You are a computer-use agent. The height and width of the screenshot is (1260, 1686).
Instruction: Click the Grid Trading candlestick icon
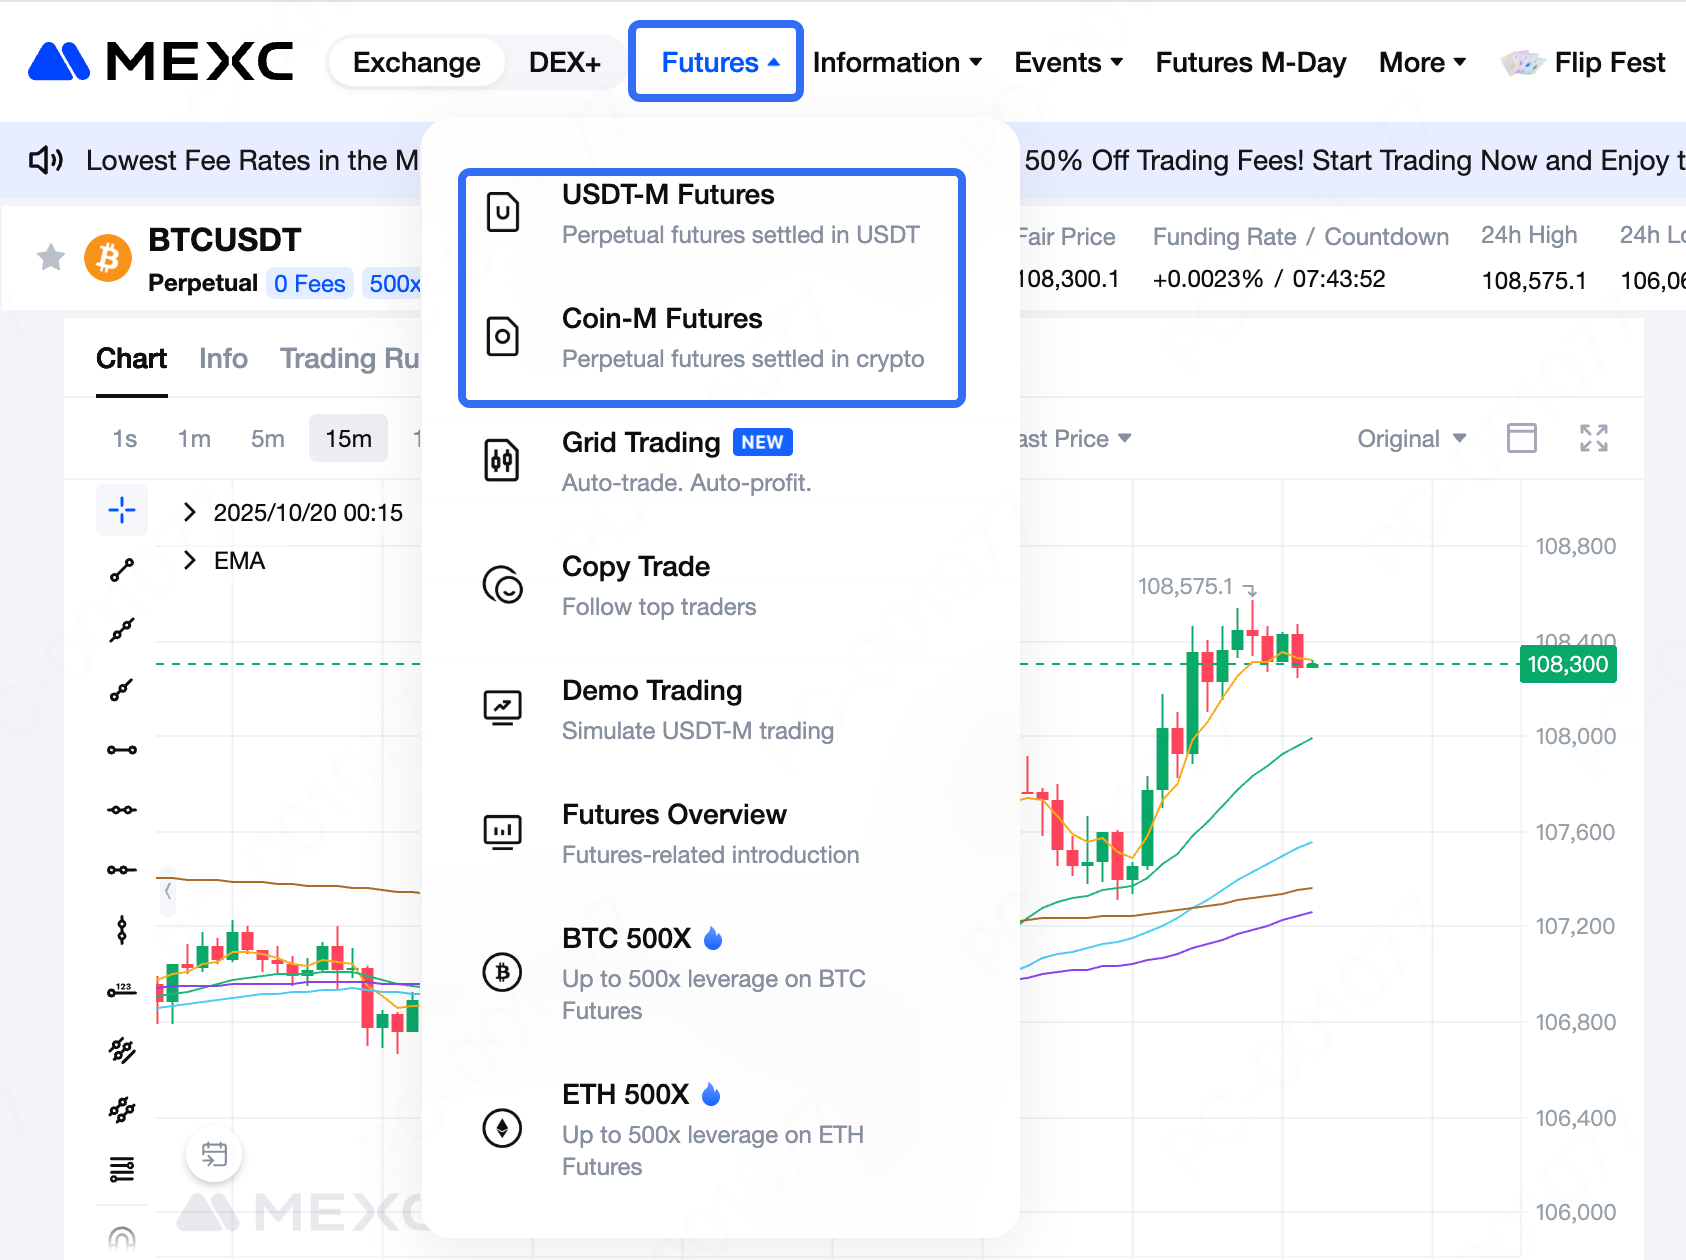pyautogui.click(x=502, y=461)
